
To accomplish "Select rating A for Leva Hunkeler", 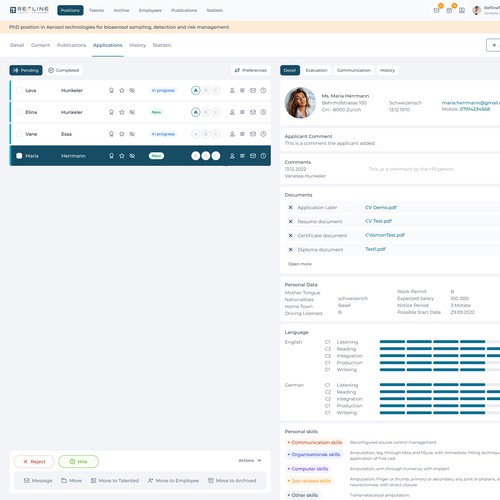I will [x=196, y=90].
